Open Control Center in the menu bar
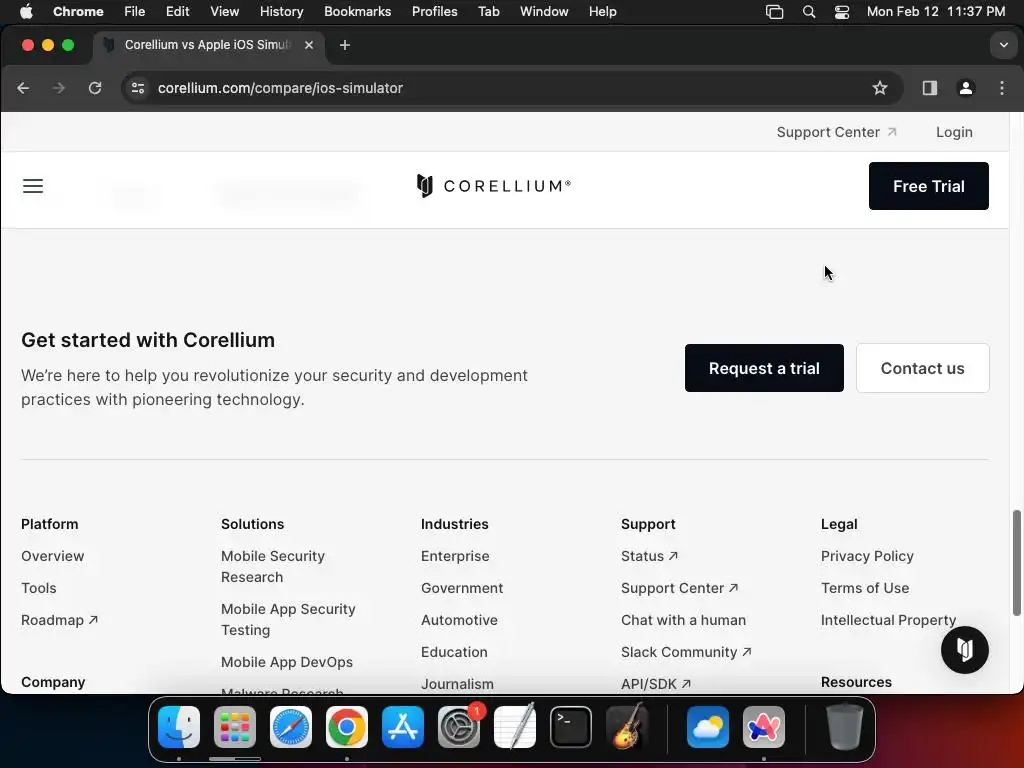 [842, 12]
